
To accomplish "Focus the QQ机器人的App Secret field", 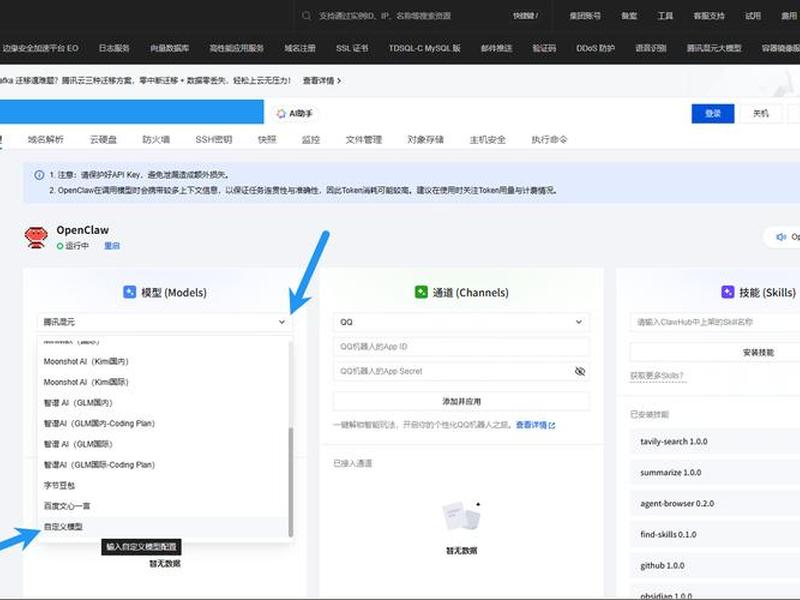I will pyautogui.click(x=461, y=371).
